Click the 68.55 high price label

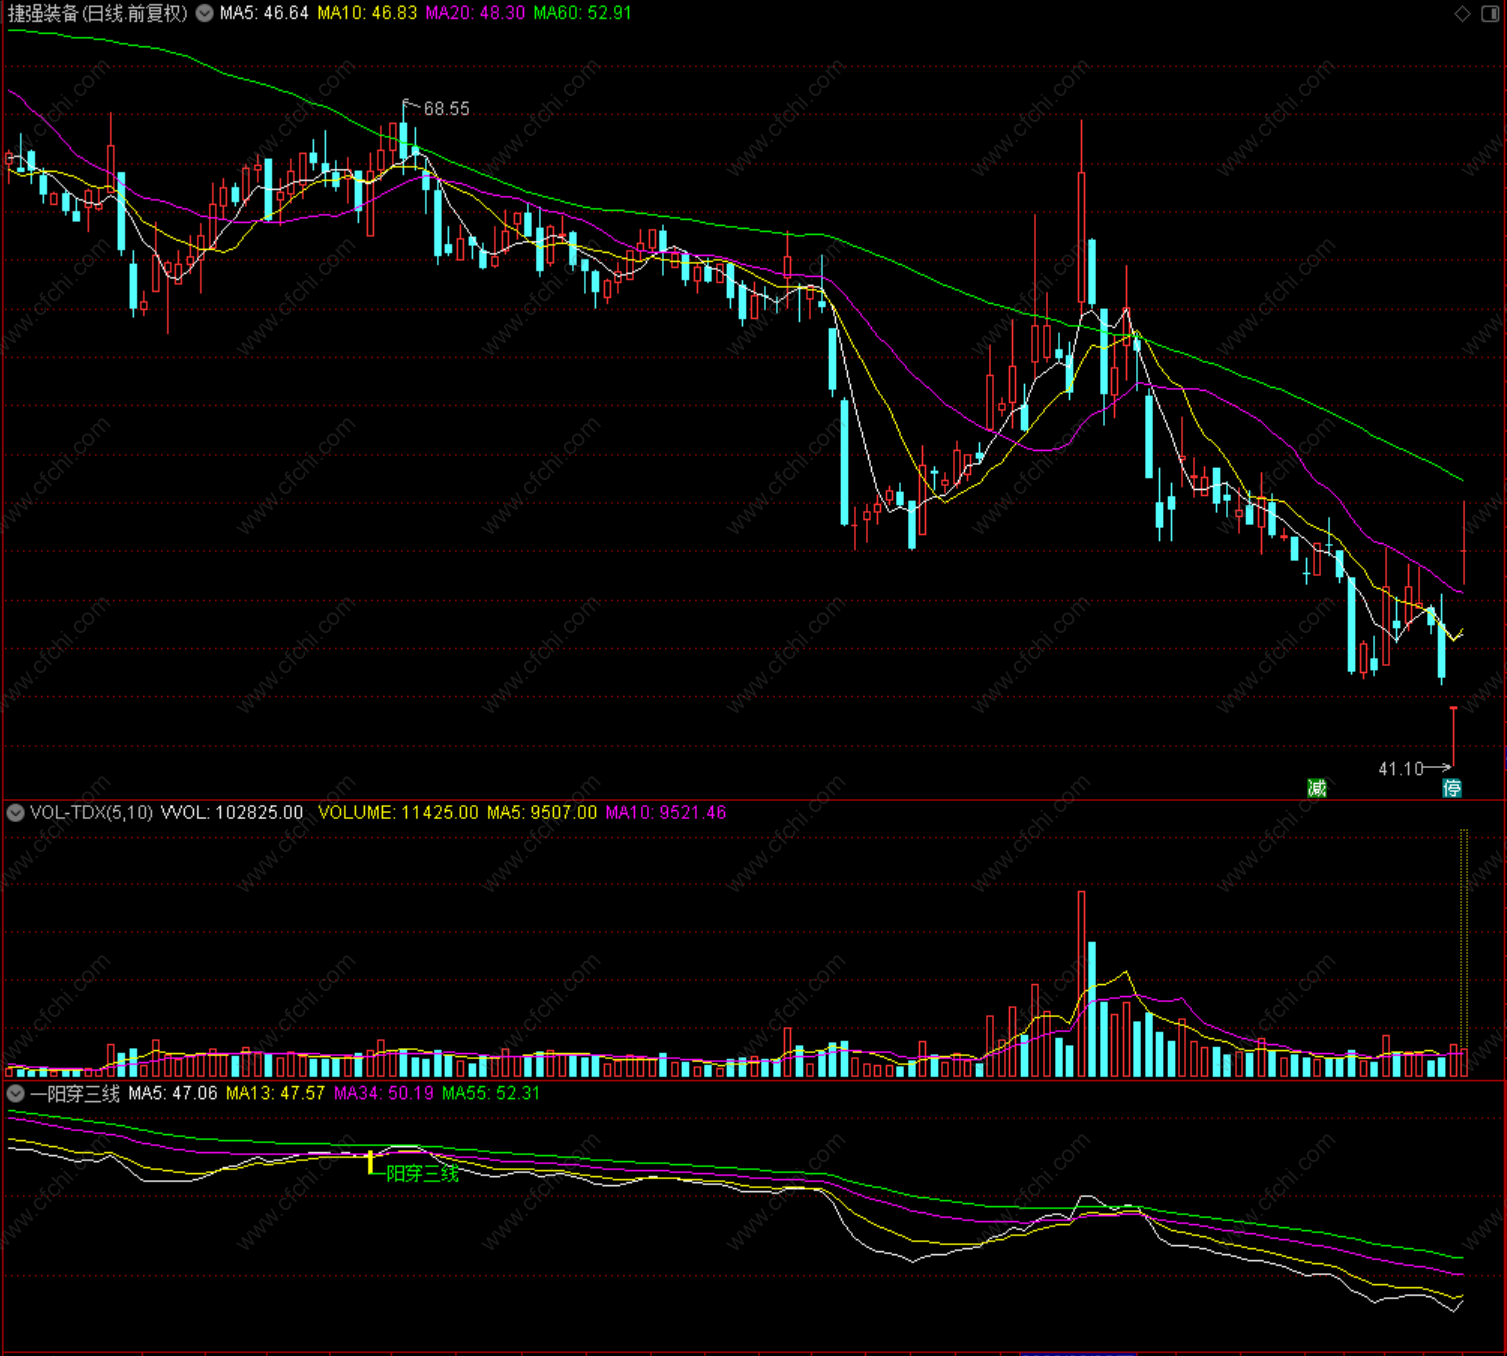[x=446, y=108]
